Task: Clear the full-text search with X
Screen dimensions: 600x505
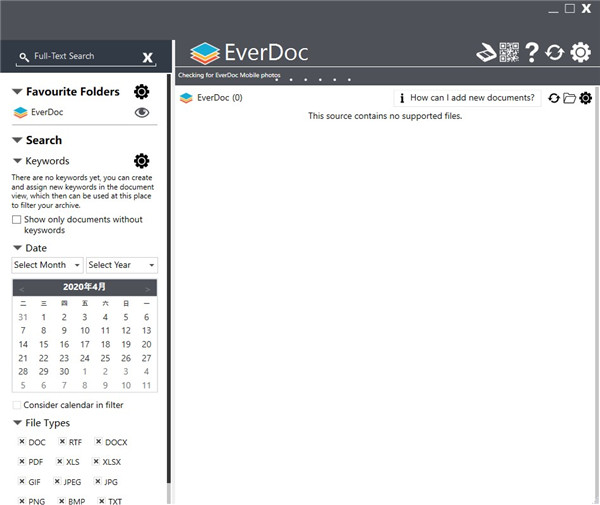Action: pyautogui.click(x=147, y=58)
